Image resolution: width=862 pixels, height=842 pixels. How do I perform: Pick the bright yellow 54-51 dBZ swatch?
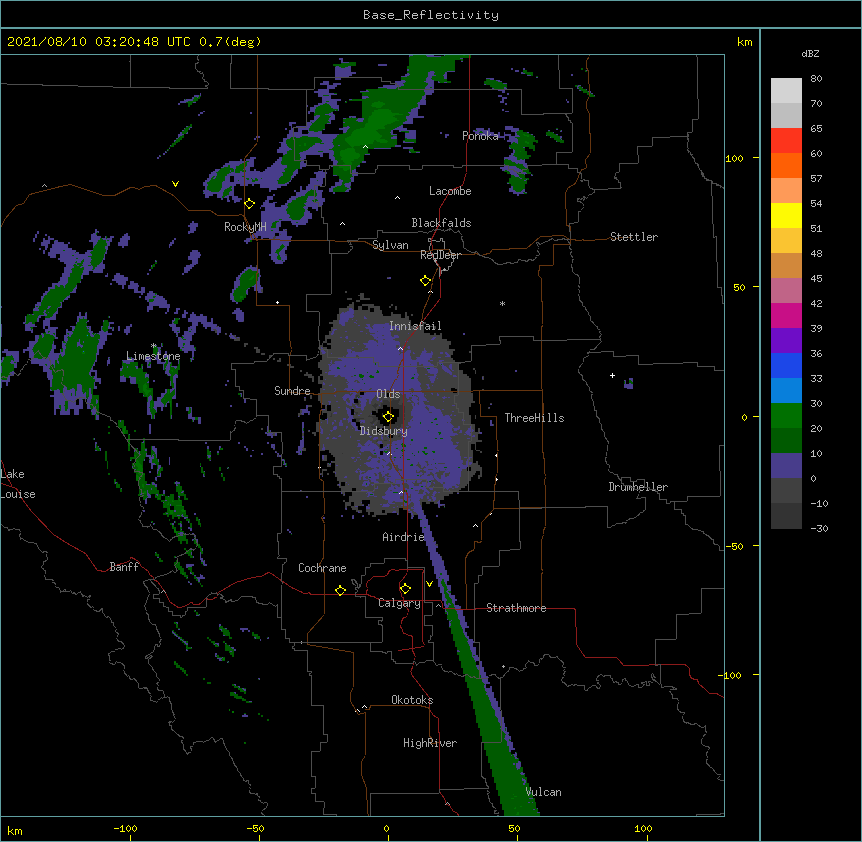(786, 215)
